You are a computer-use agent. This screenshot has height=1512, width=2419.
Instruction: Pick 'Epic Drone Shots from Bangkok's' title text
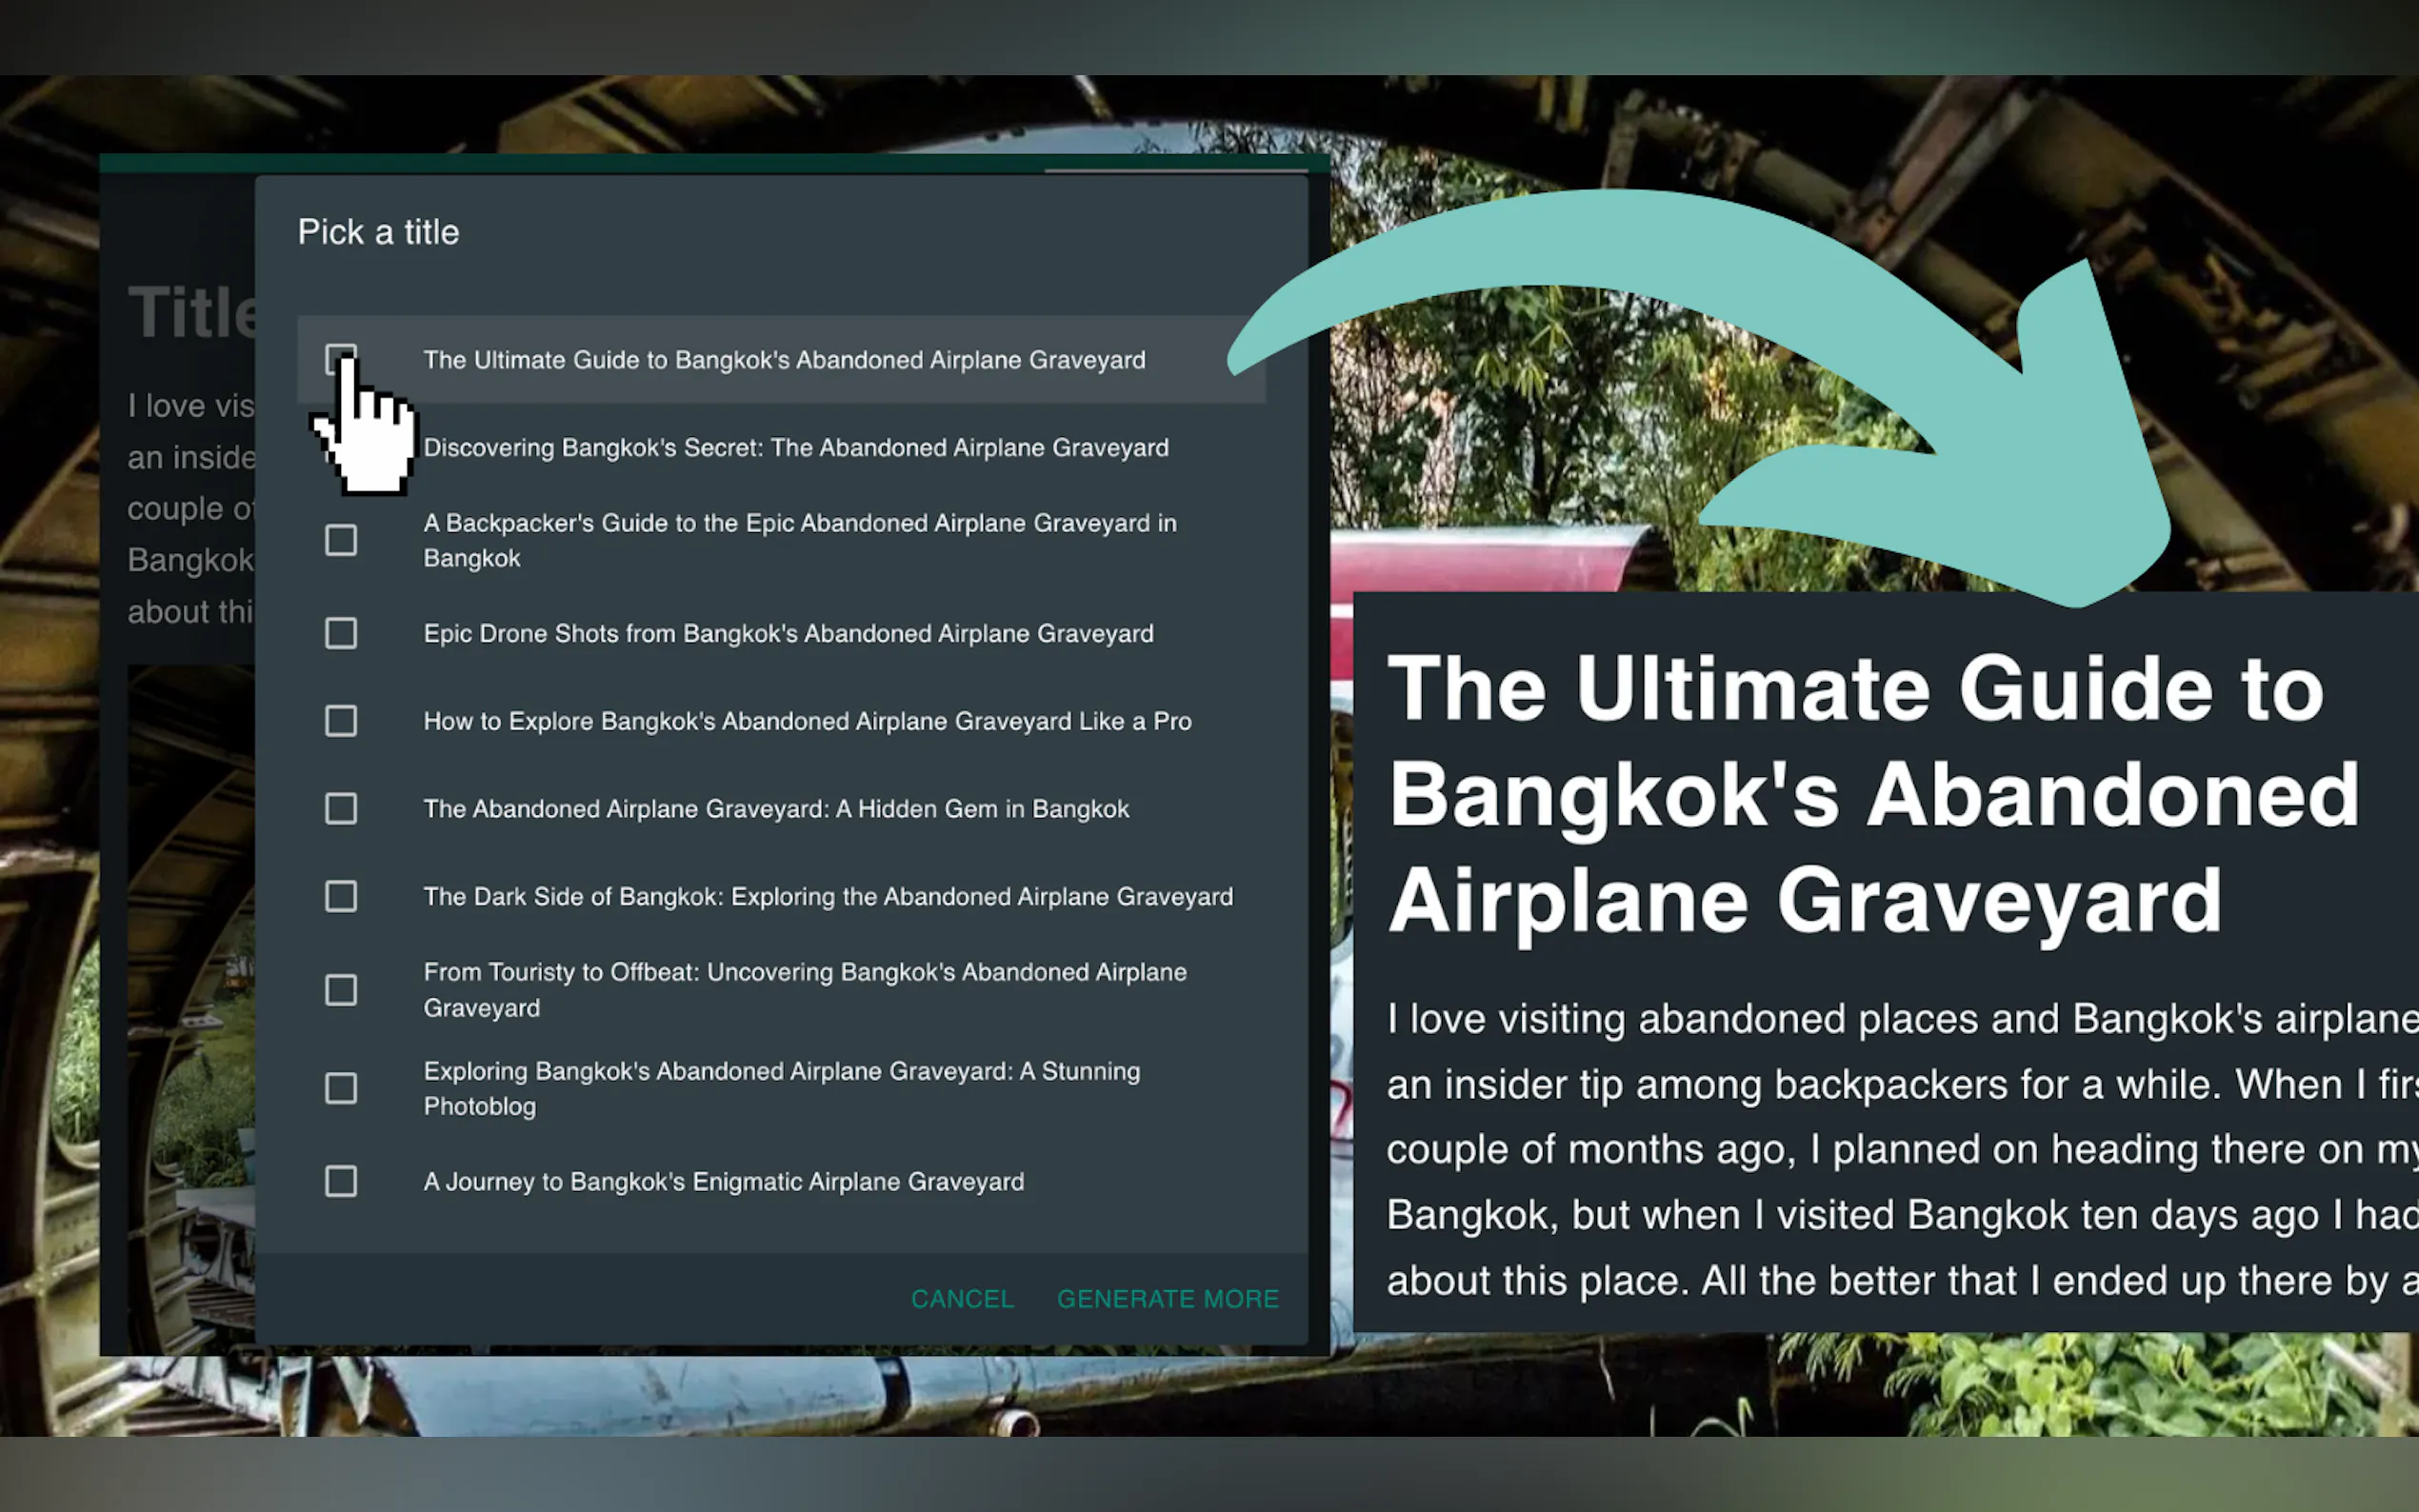(x=788, y=633)
